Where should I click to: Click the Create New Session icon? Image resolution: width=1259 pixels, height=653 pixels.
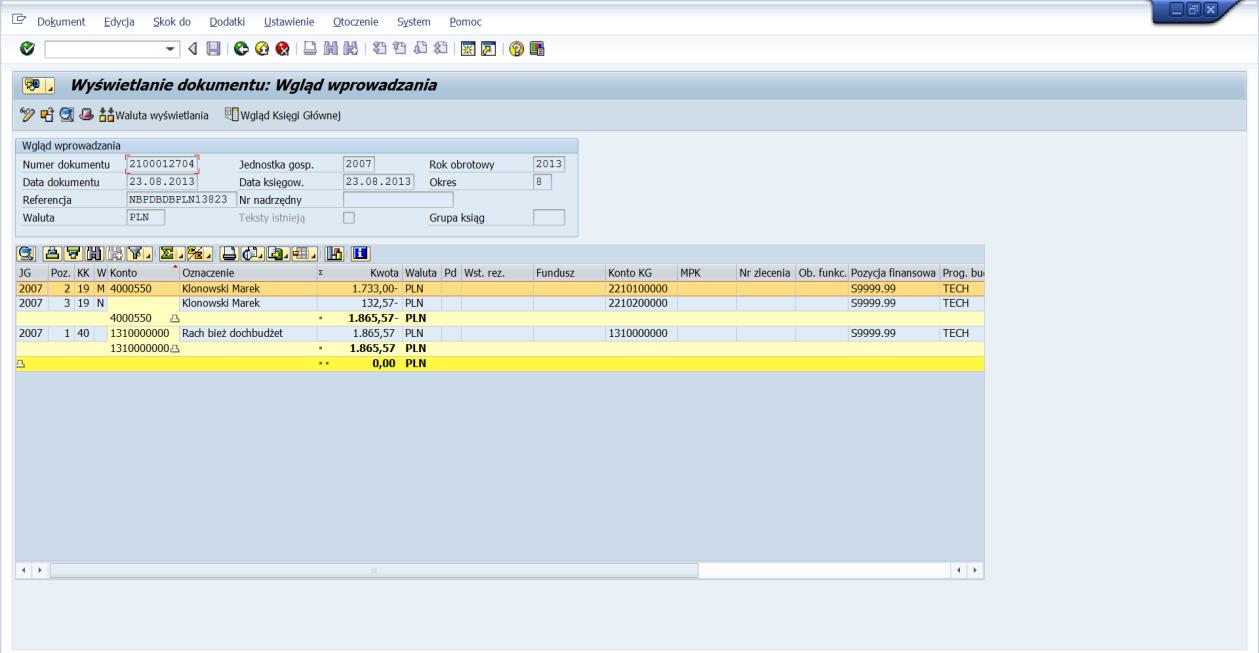point(466,48)
